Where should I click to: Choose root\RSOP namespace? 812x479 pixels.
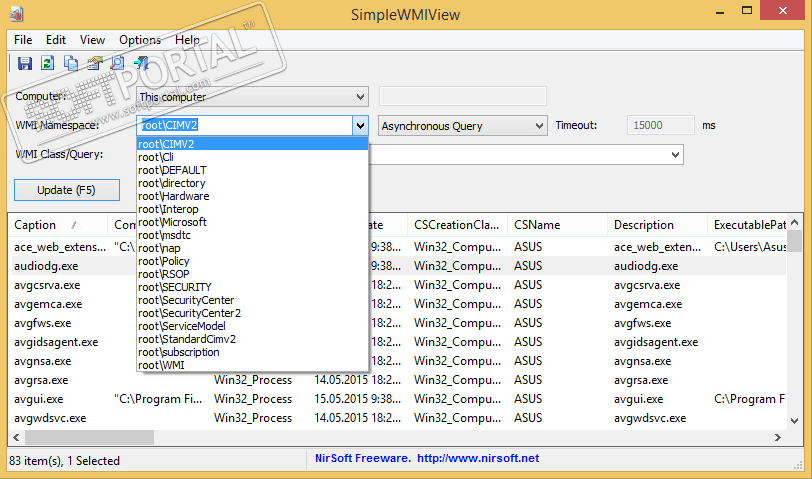tap(252, 274)
